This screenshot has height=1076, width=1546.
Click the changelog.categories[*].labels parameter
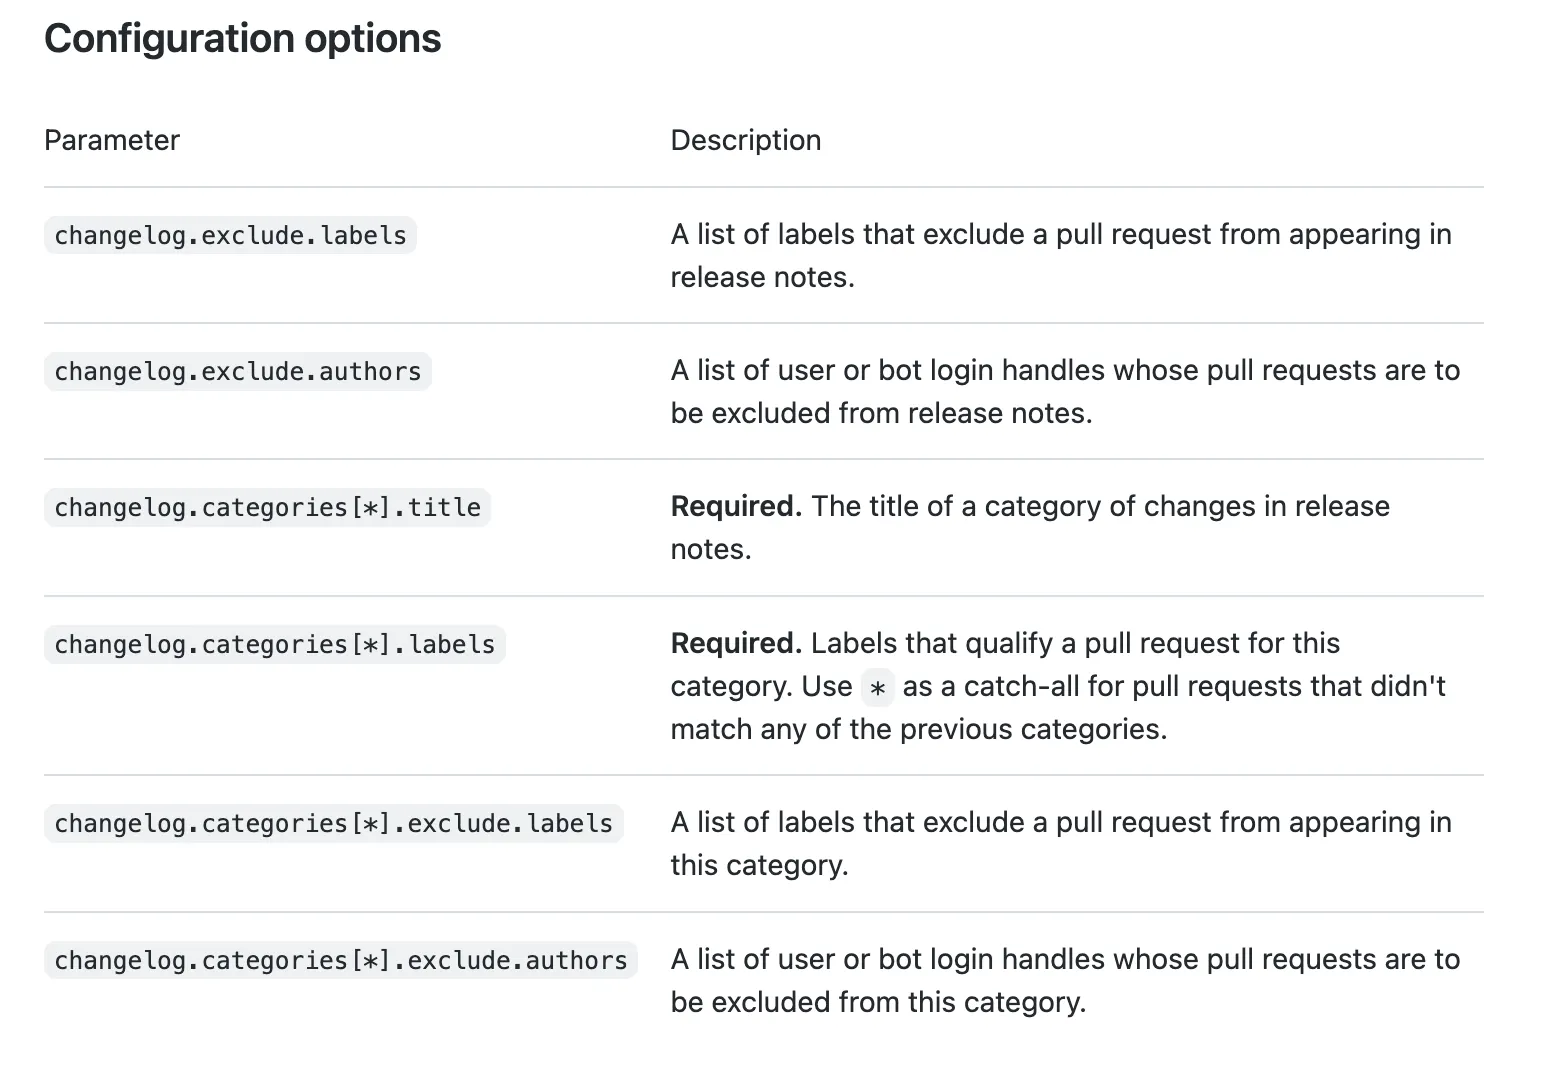(x=274, y=645)
